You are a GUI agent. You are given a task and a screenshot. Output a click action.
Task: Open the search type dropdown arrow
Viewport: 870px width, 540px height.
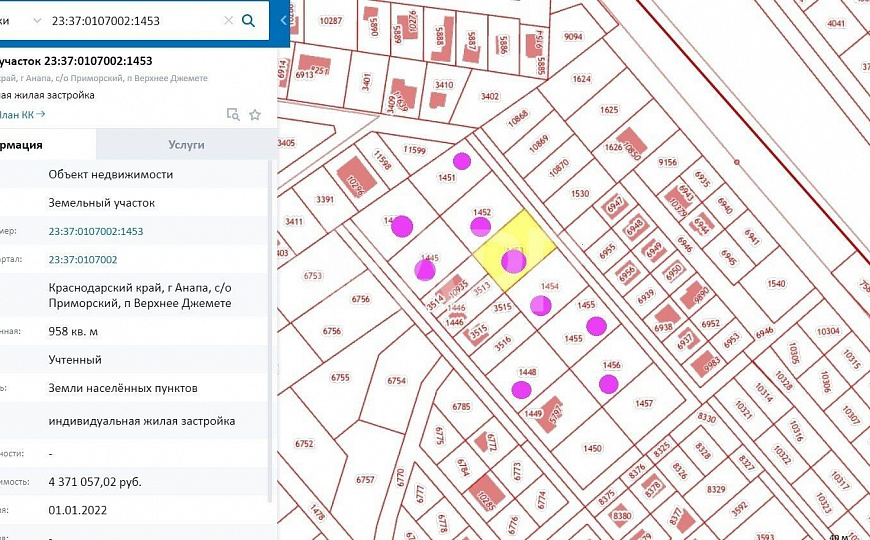pyautogui.click(x=37, y=20)
